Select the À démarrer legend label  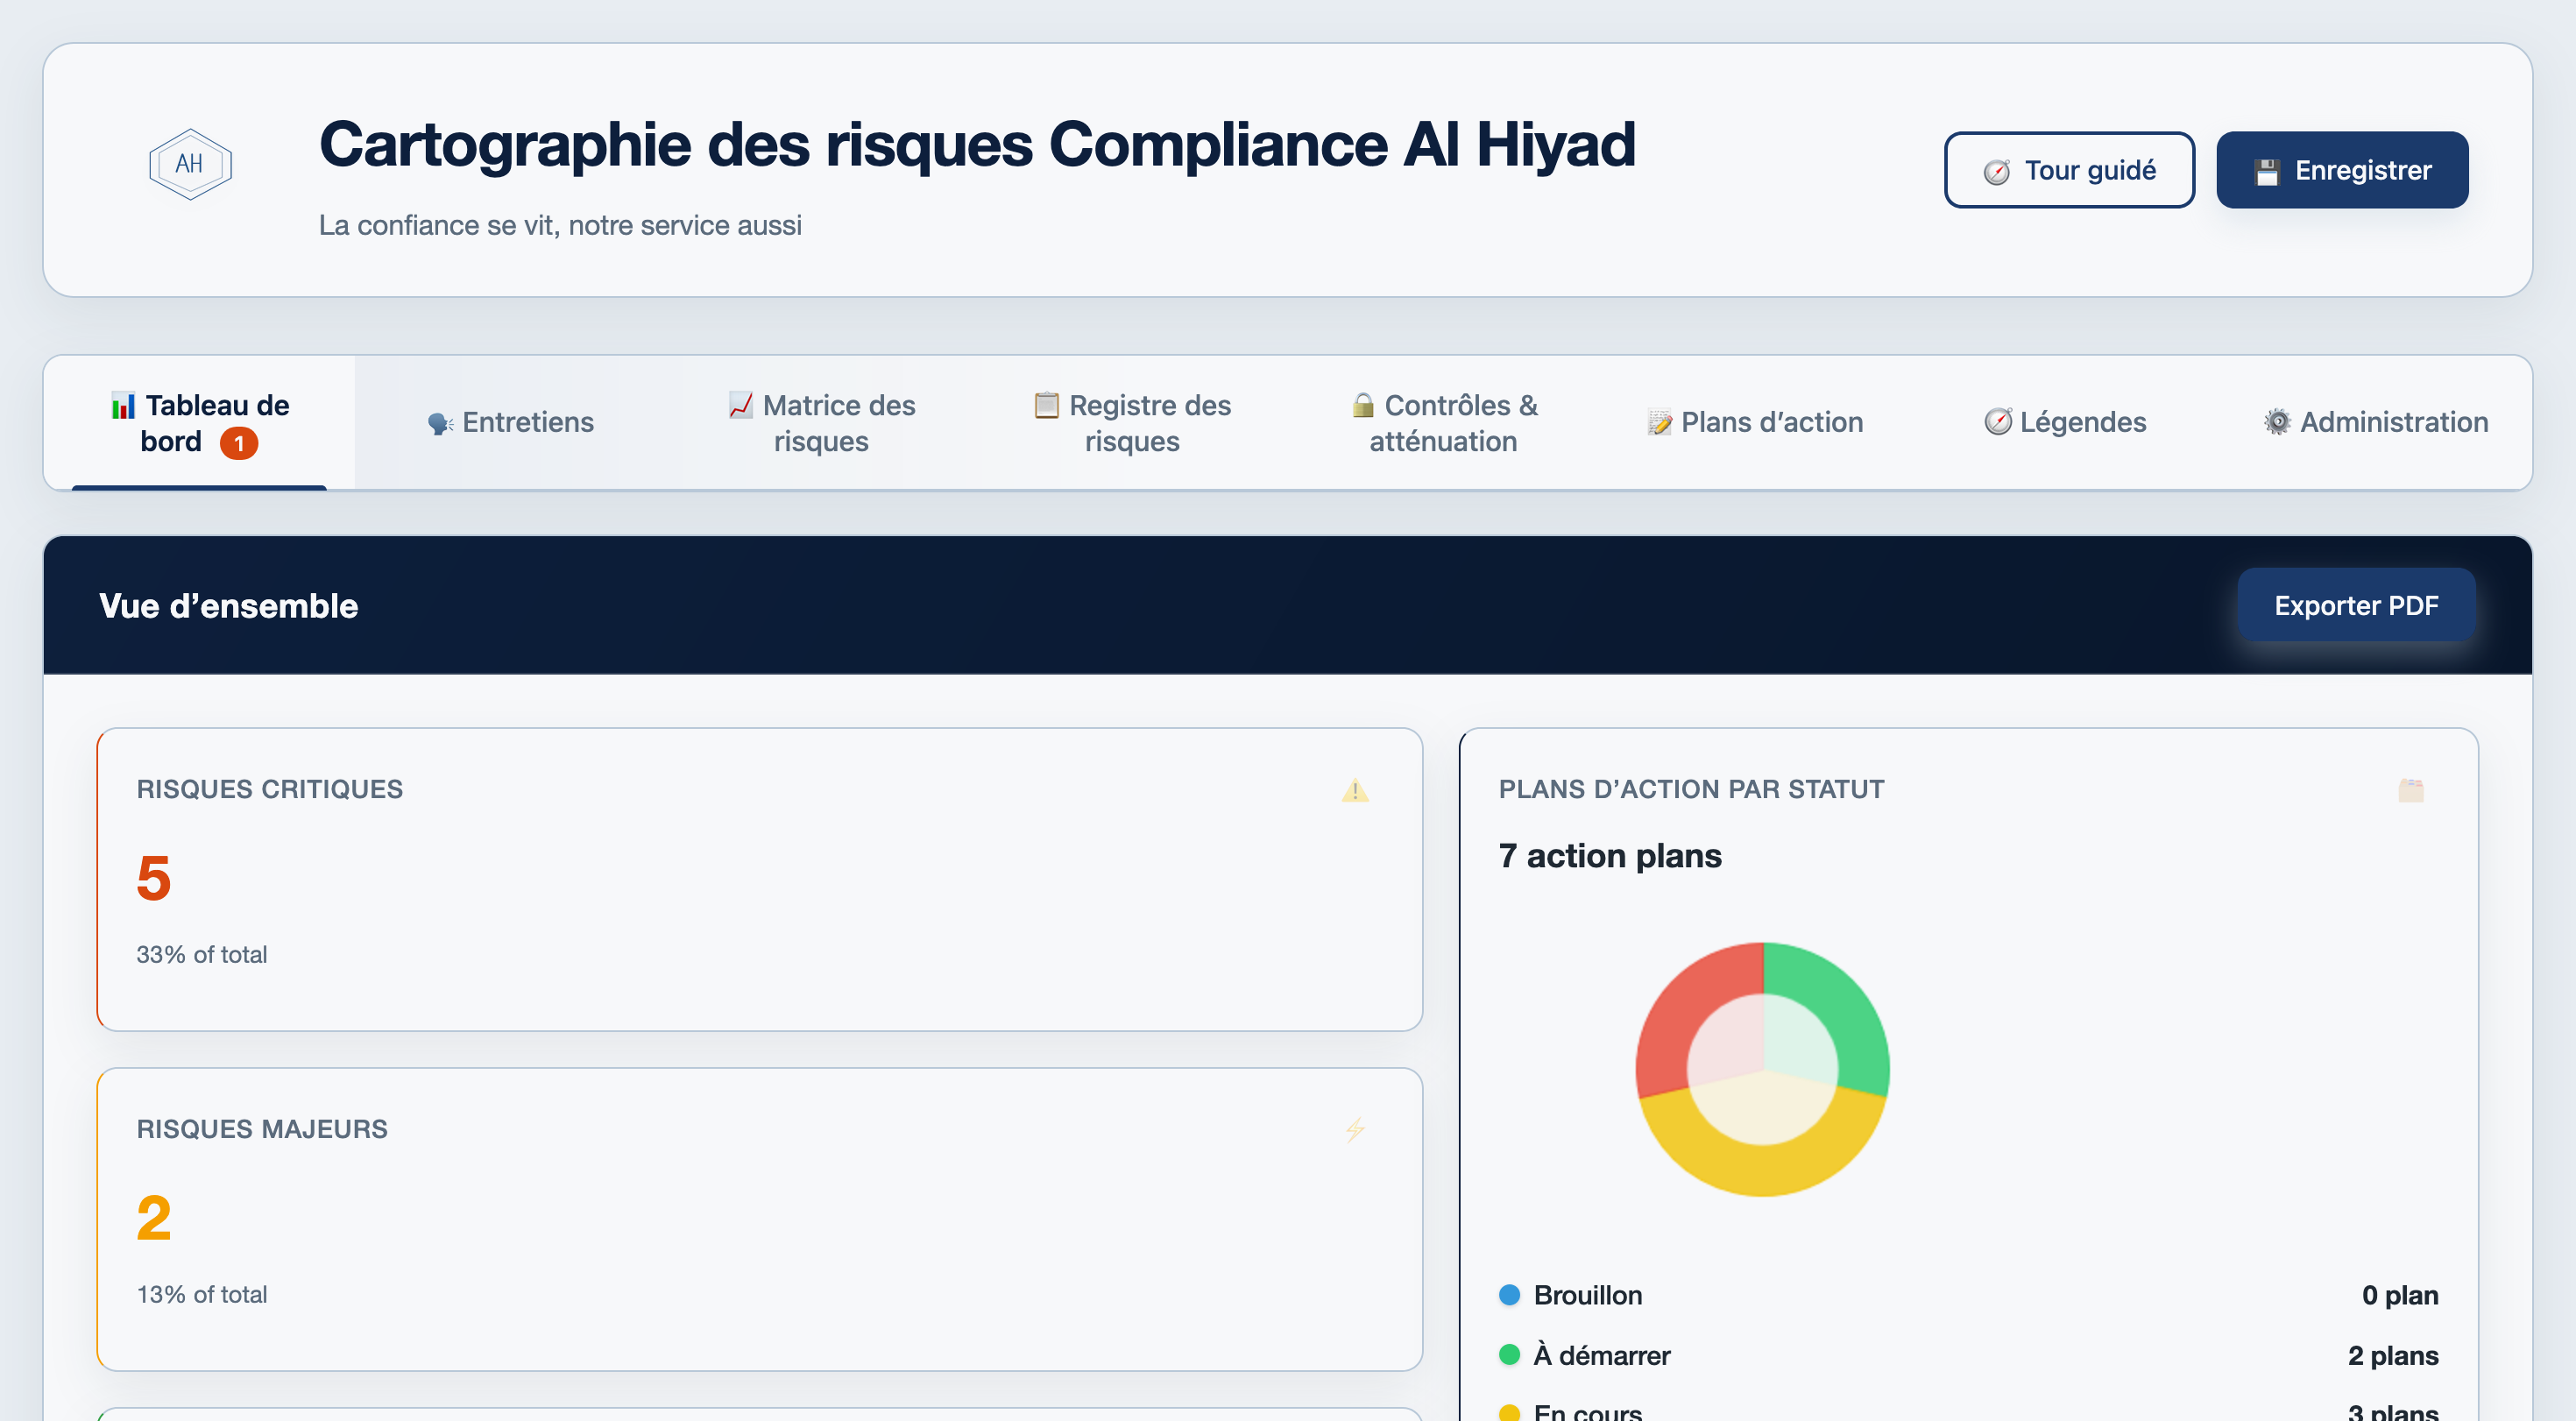click(1601, 1356)
